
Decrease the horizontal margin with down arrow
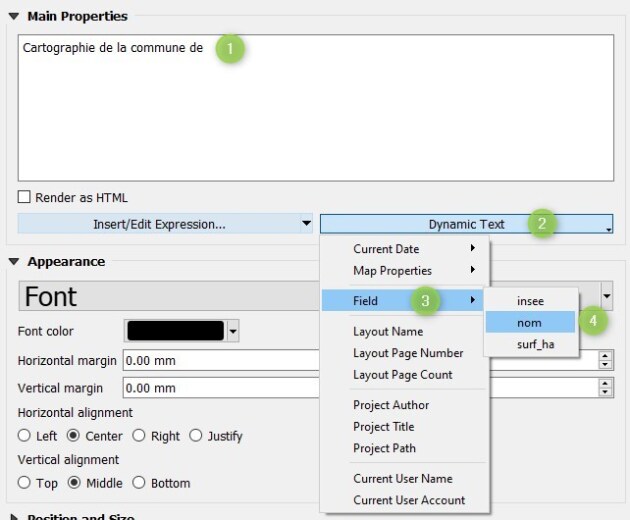pos(605,365)
